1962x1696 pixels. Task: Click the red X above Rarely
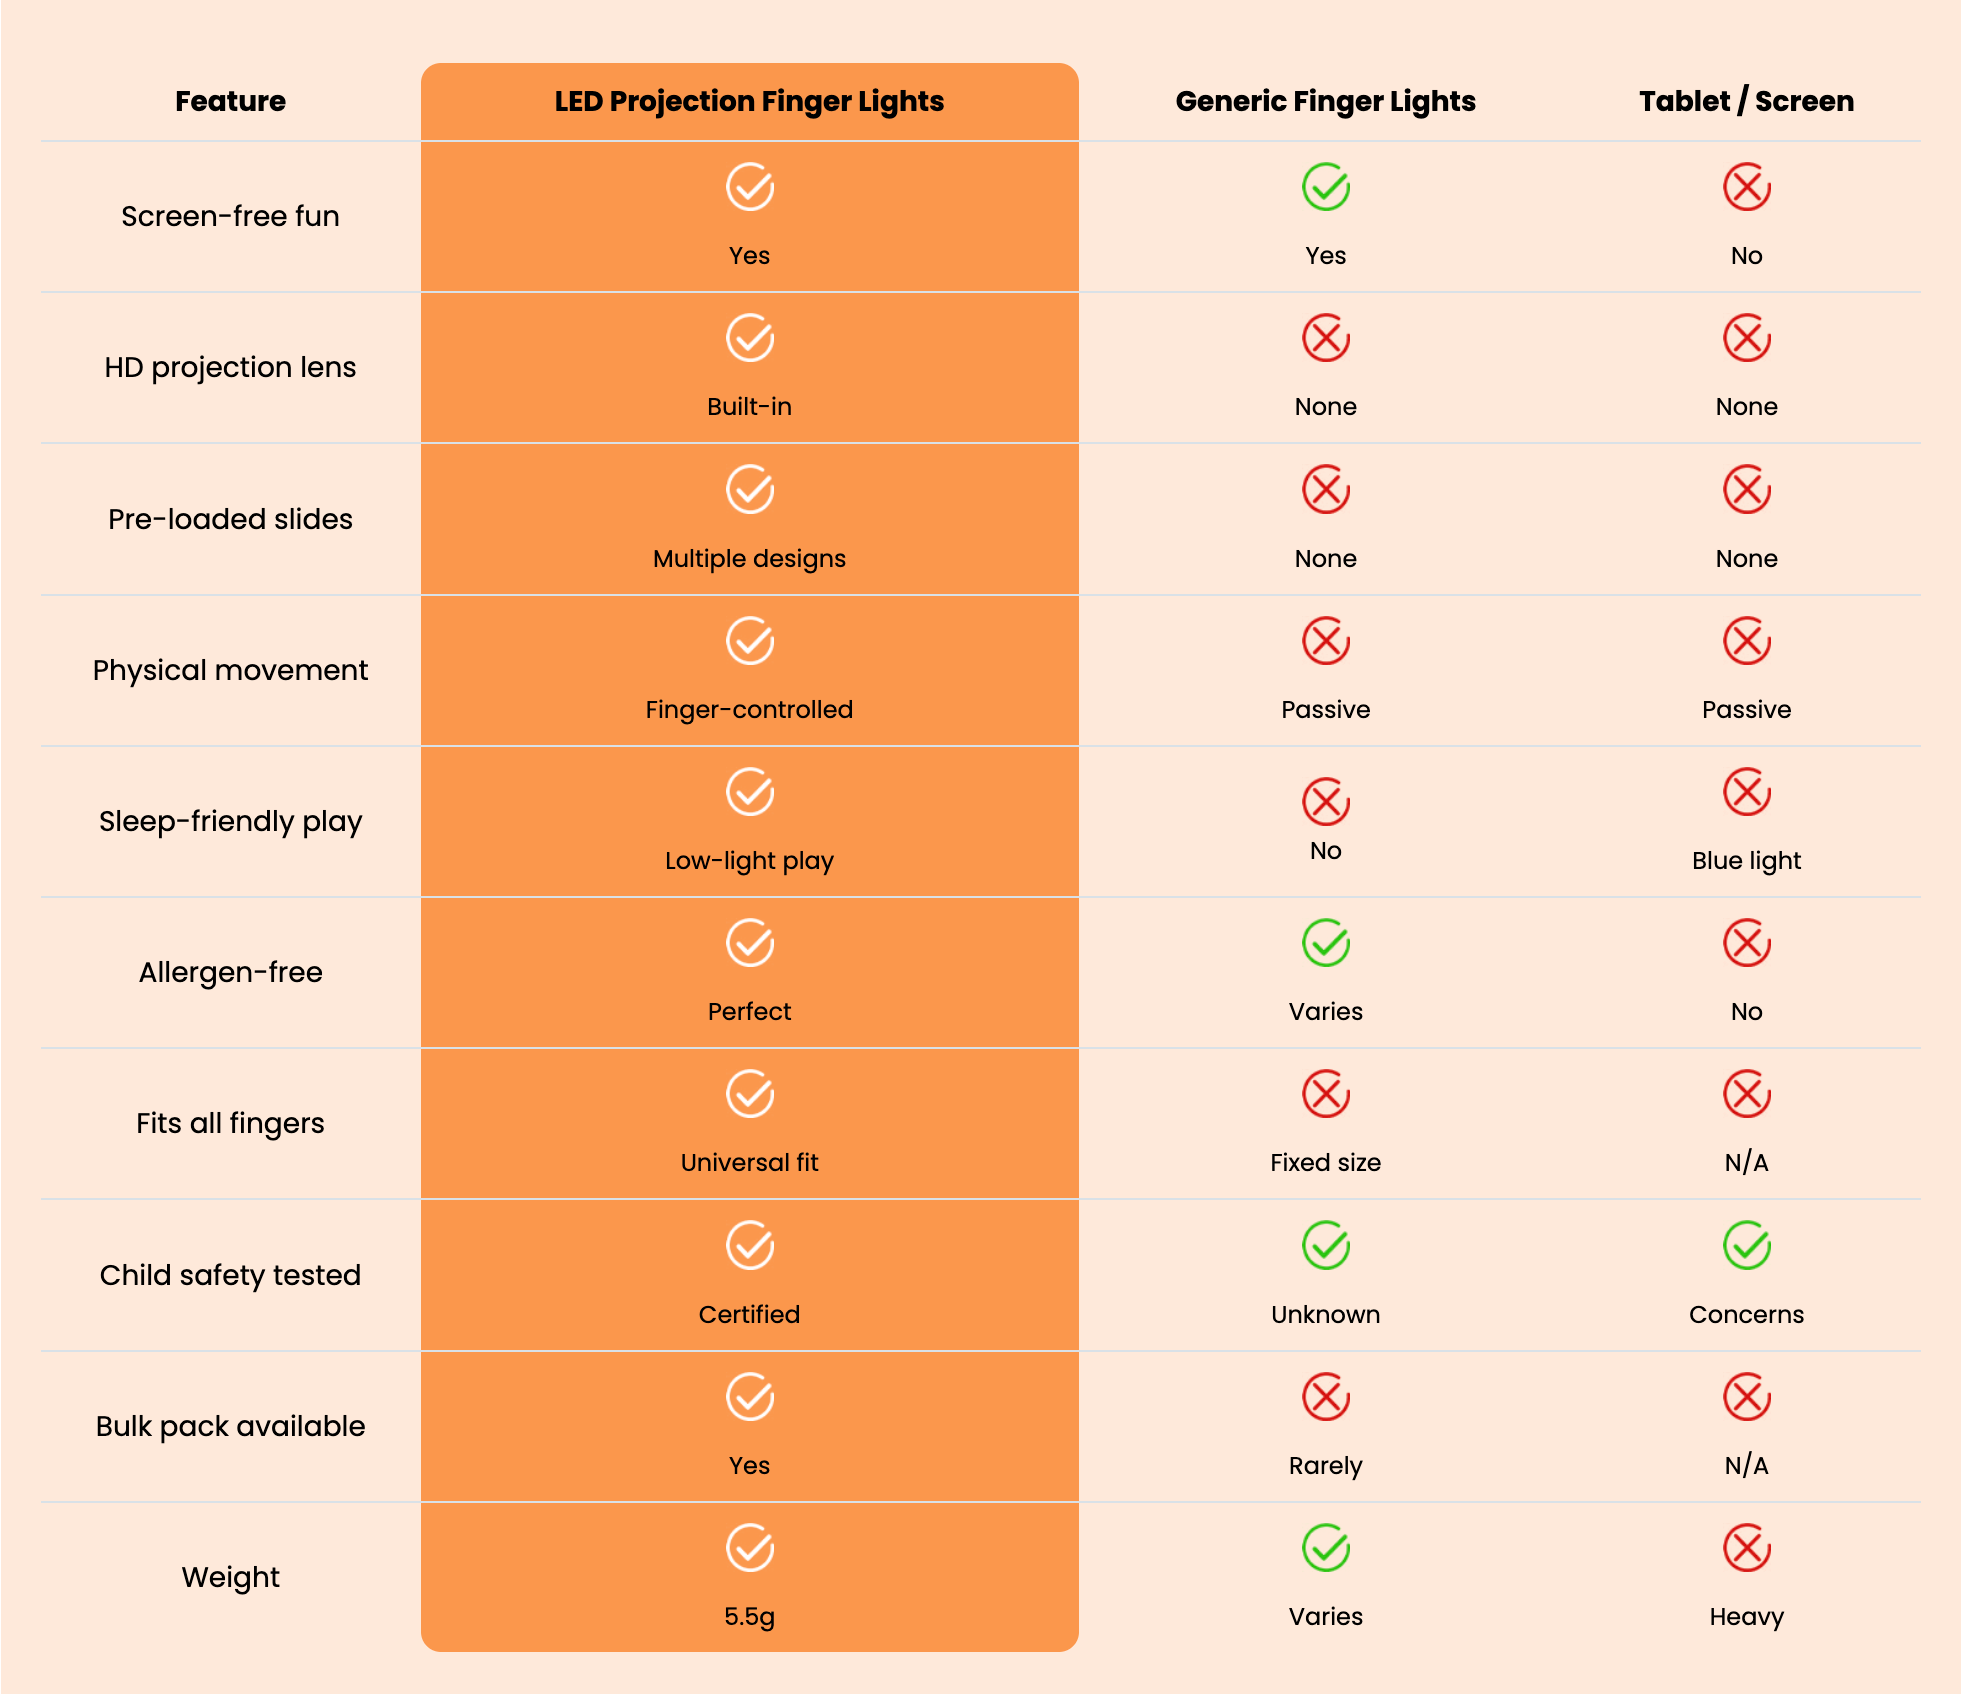(1325, 1397)
